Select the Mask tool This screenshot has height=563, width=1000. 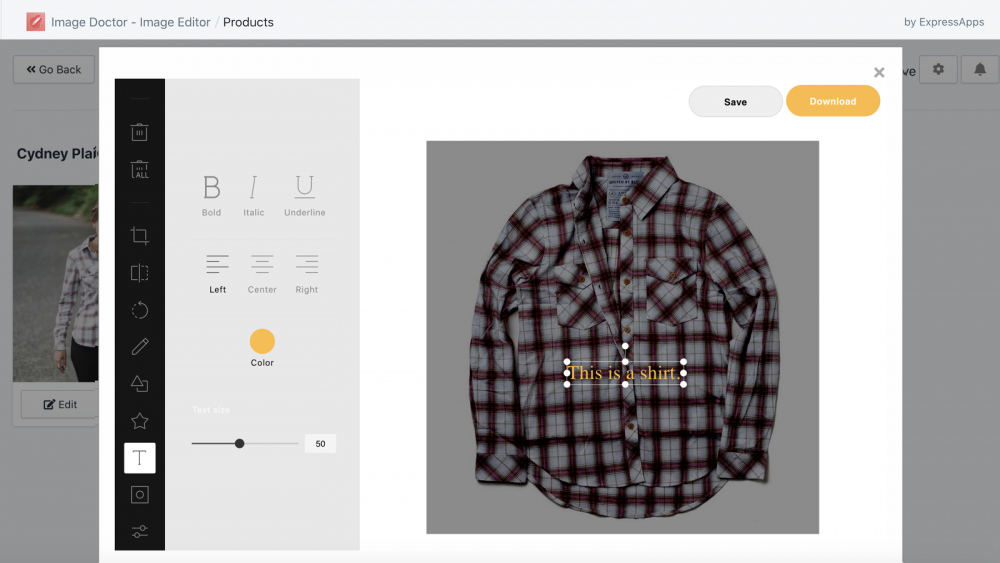point(140,495)
